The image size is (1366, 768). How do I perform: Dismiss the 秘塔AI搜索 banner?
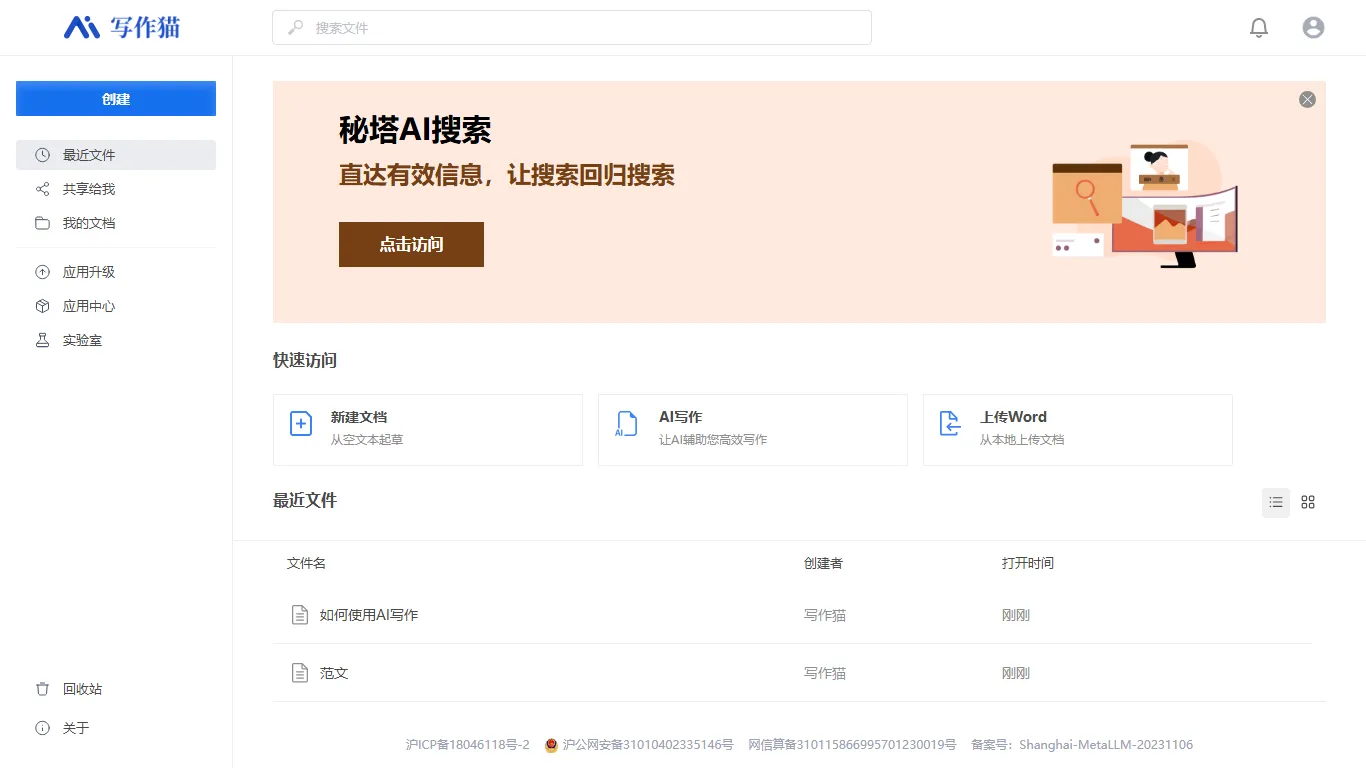(1307, 99)
